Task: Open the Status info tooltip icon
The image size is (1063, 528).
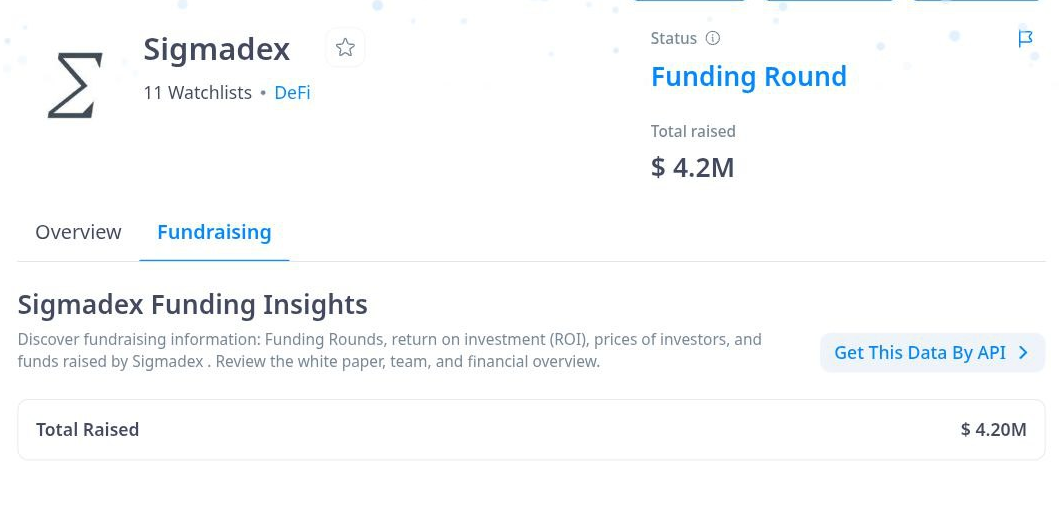Action: [x=713, y=39]
